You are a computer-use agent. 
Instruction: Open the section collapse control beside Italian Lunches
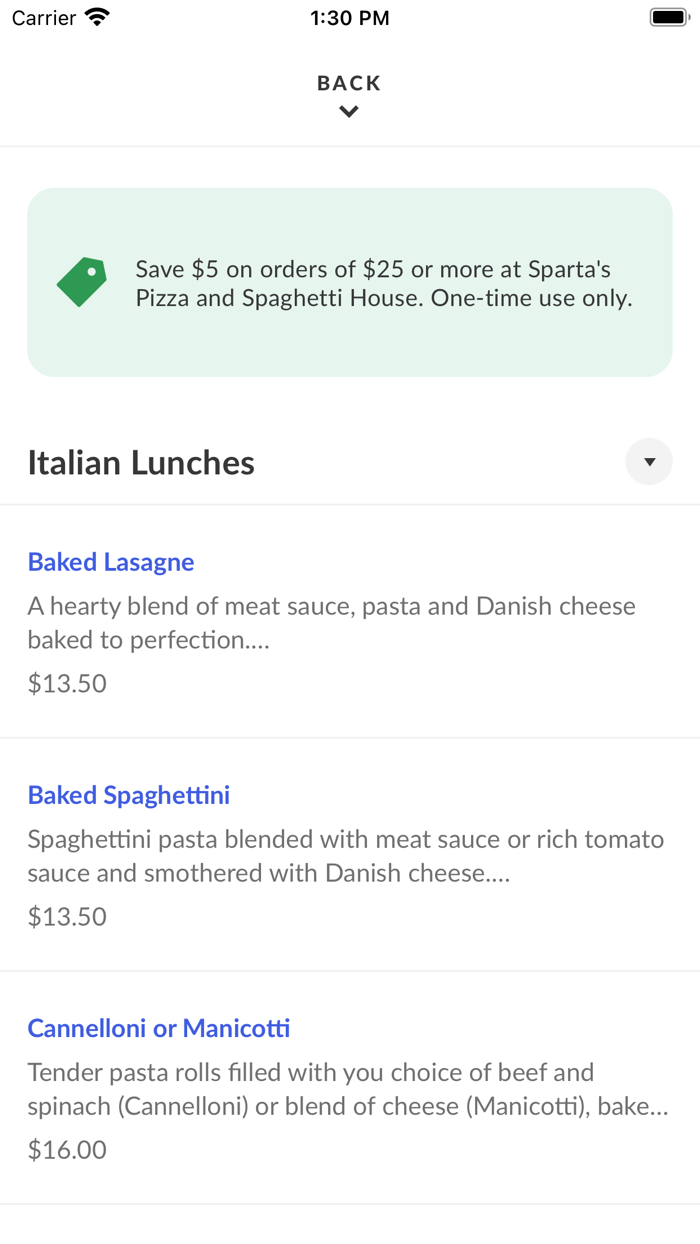(649, 461)
